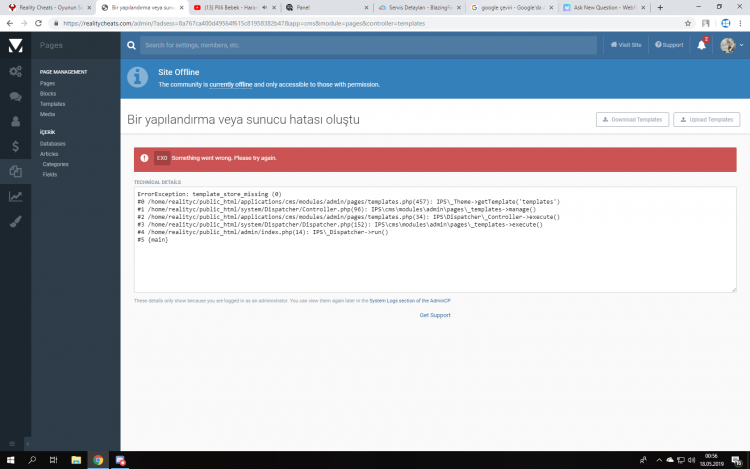Click the Download Templates button
The height and width of the screenshot is (469, 750).
pos(632,119)
